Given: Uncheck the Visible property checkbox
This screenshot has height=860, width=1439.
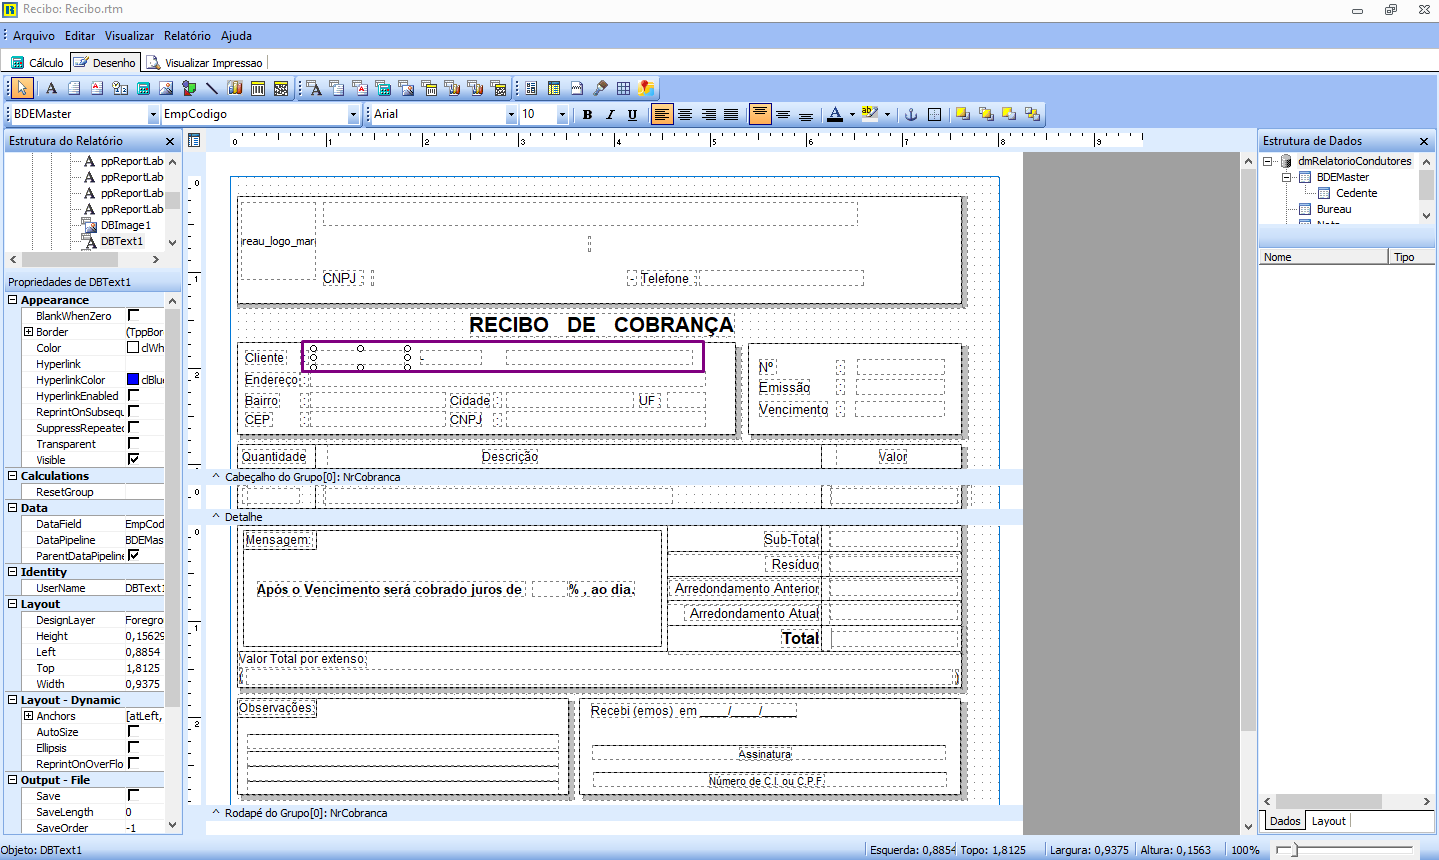Looking at the screenshot, I should tap(133, 459).
